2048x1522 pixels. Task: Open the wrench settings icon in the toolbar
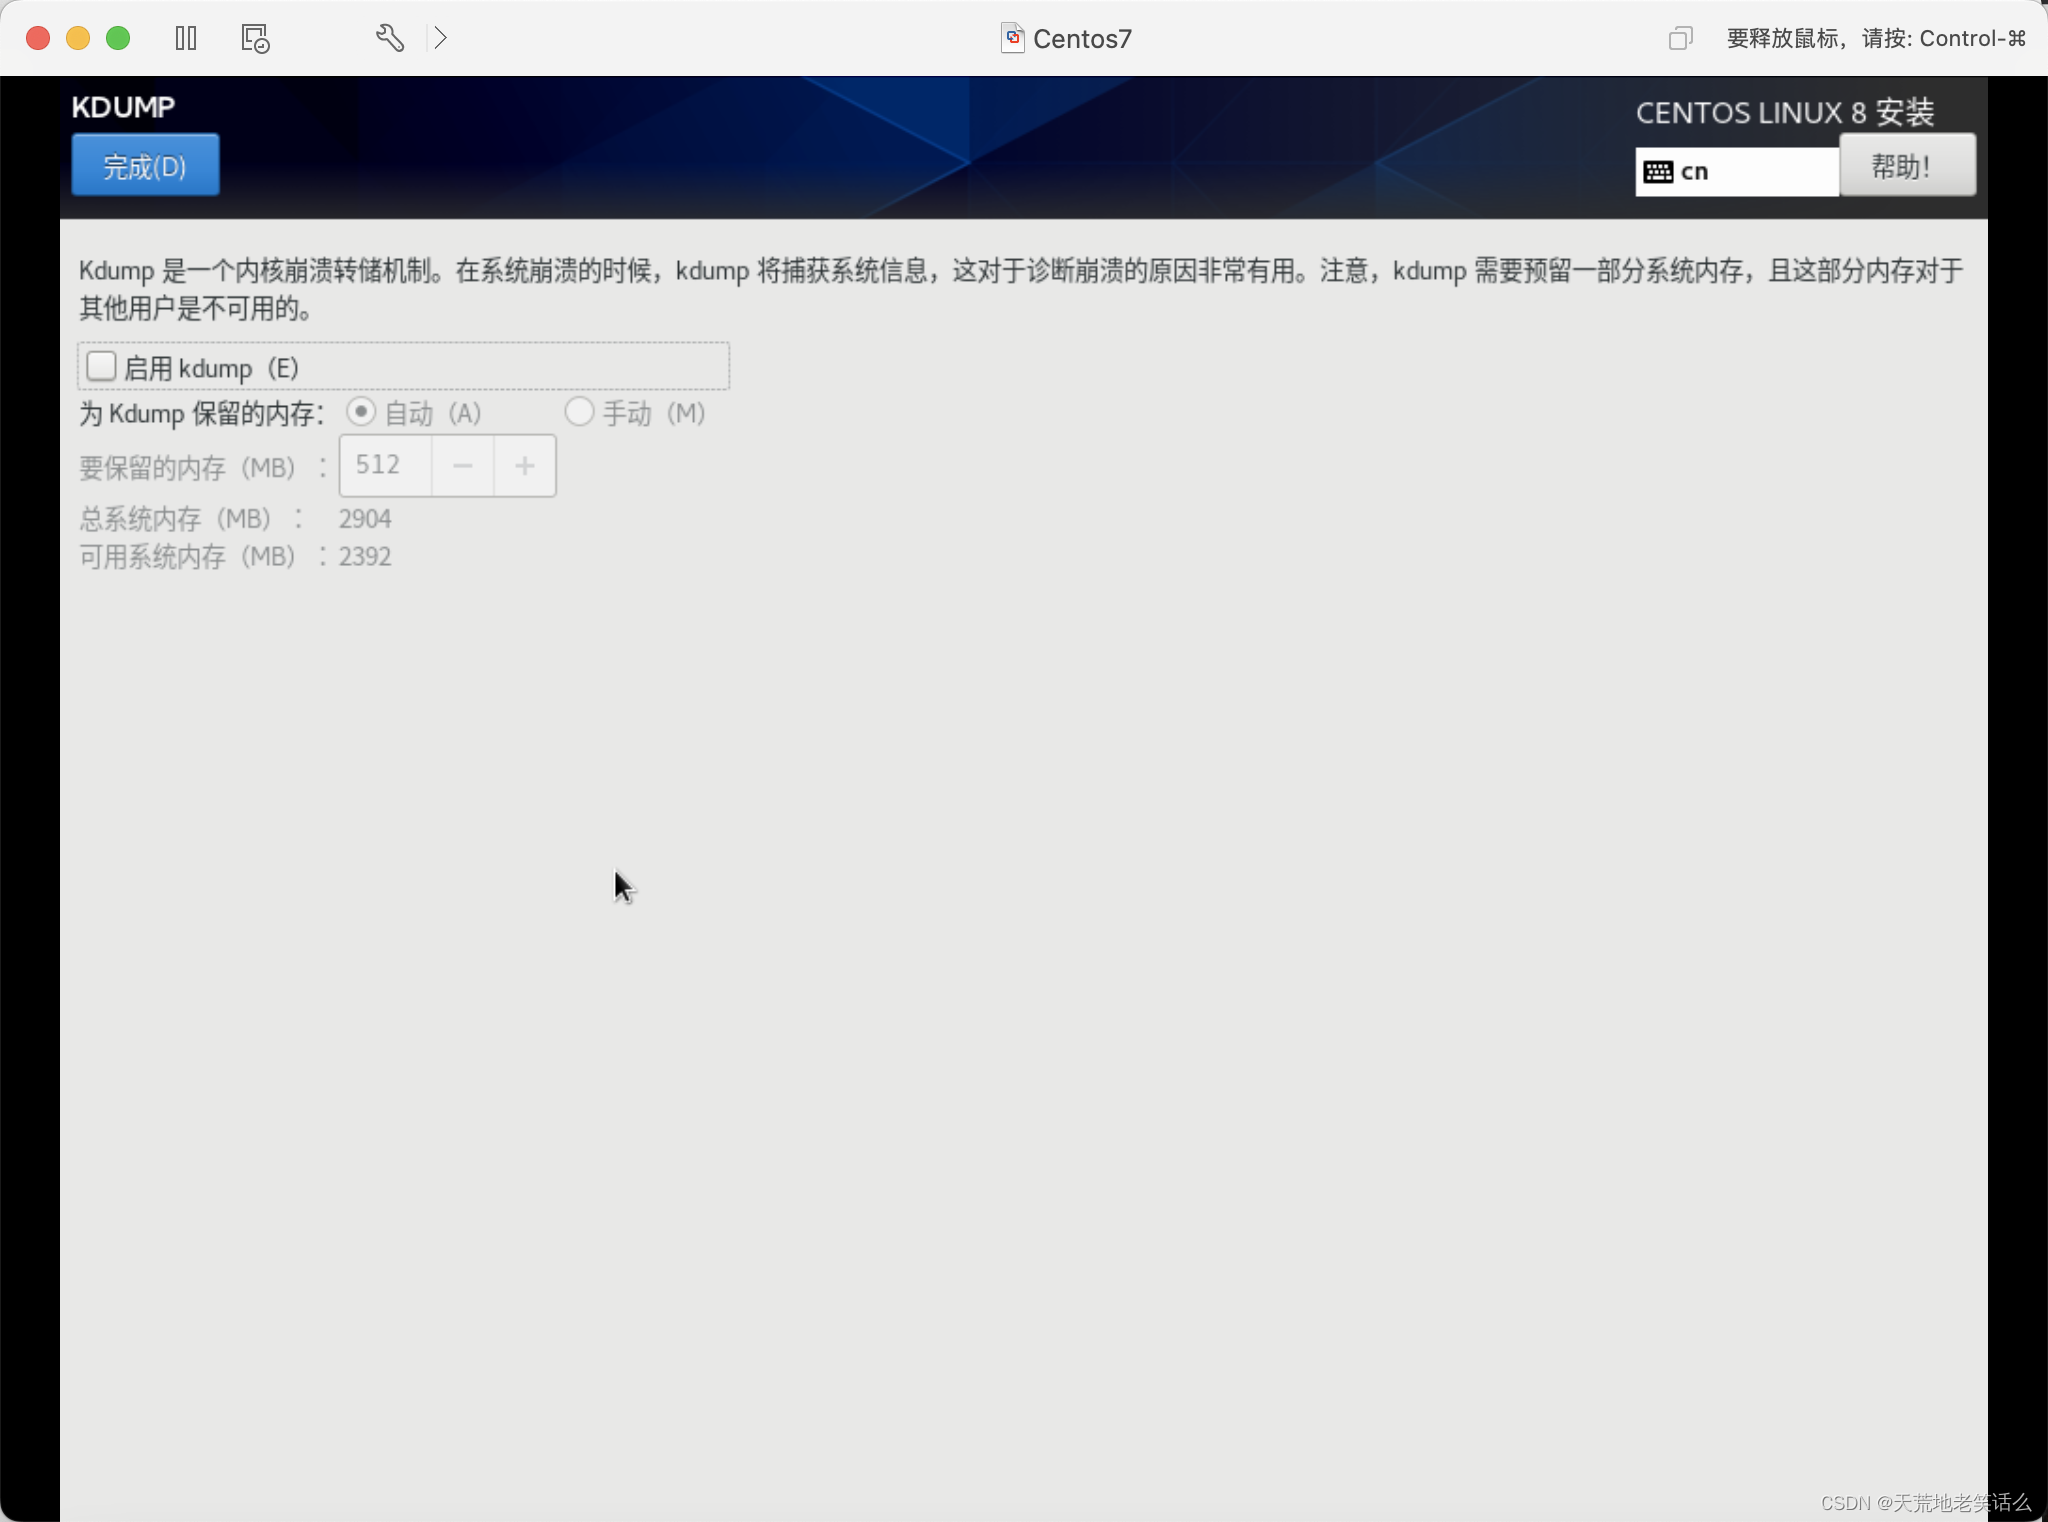[389, 38]
